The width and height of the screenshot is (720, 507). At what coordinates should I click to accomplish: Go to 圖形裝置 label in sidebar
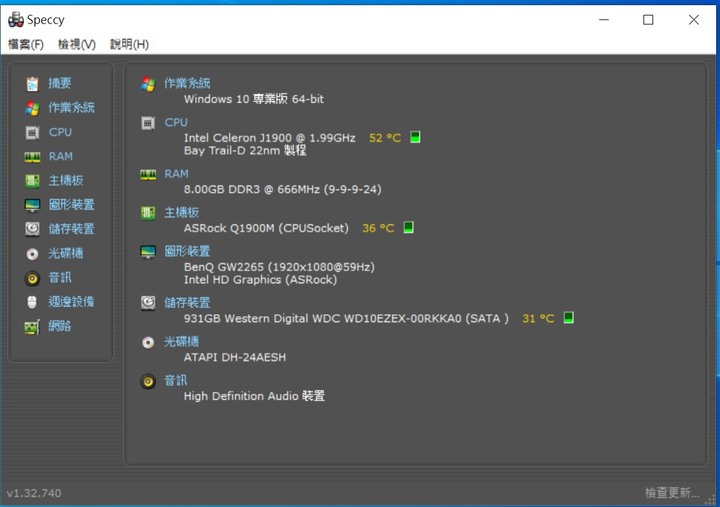(72, 205)
